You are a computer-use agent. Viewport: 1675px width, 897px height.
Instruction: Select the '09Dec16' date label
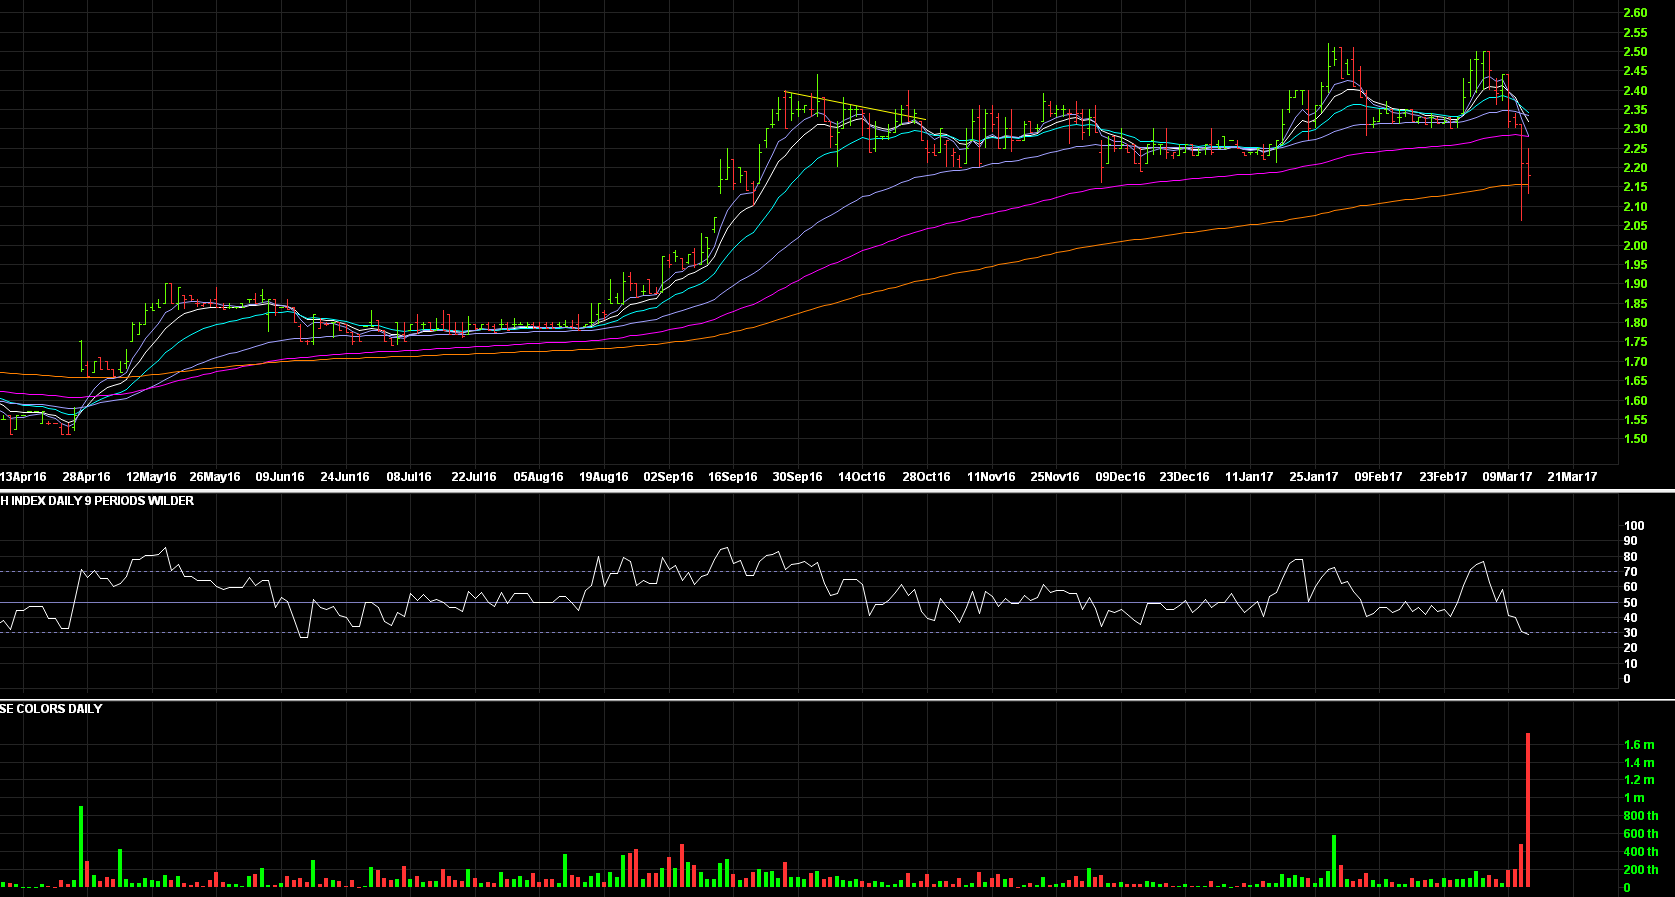[x=1120, y=477]
